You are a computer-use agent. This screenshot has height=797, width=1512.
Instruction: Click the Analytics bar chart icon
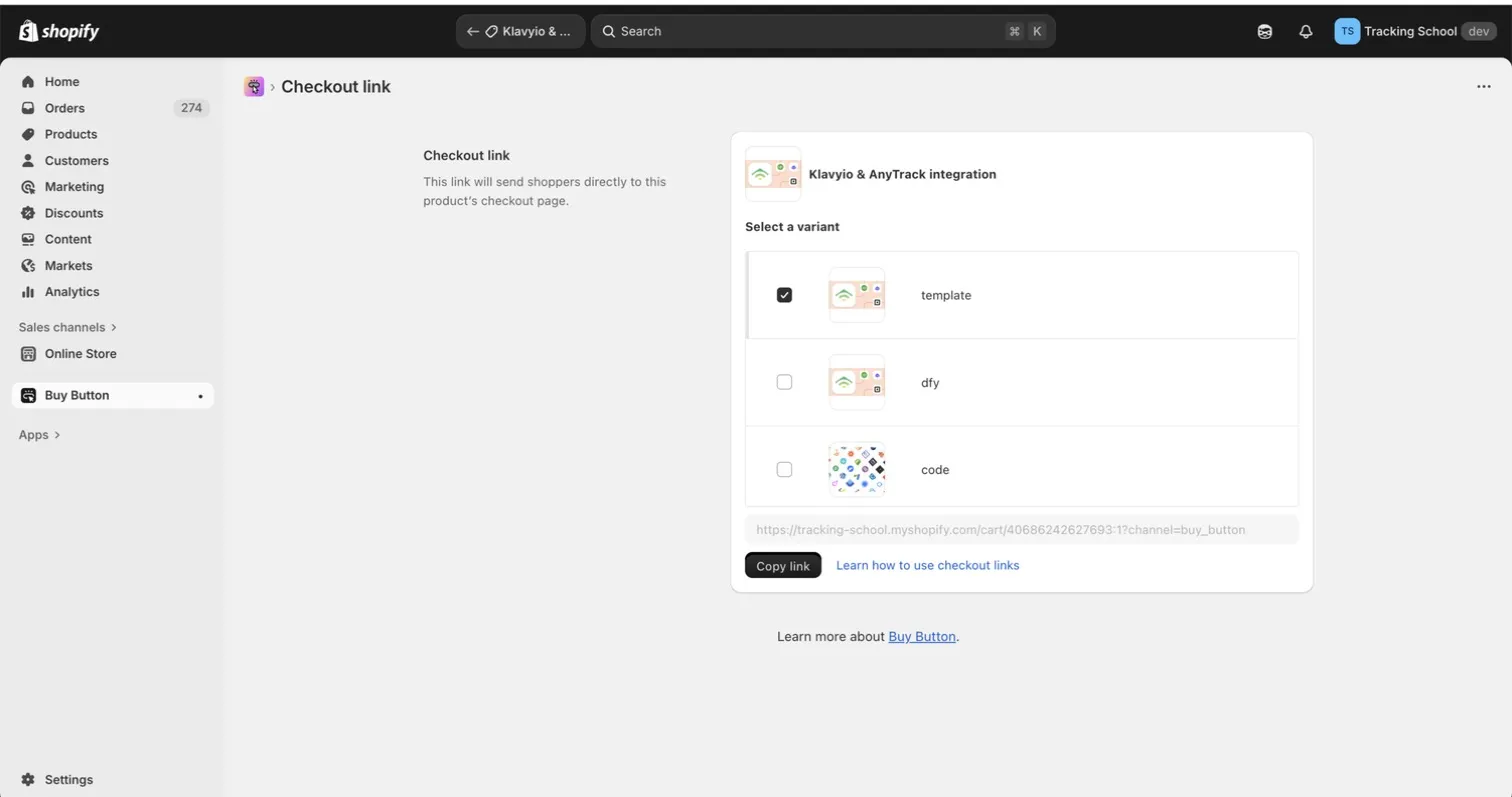click(28, 292)
